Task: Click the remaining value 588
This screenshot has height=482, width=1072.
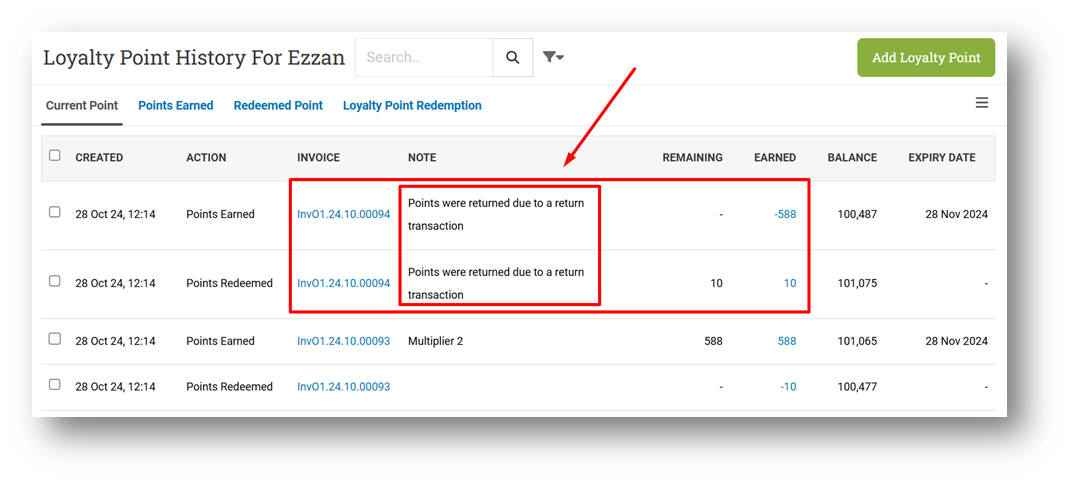Action: (713, 341)
